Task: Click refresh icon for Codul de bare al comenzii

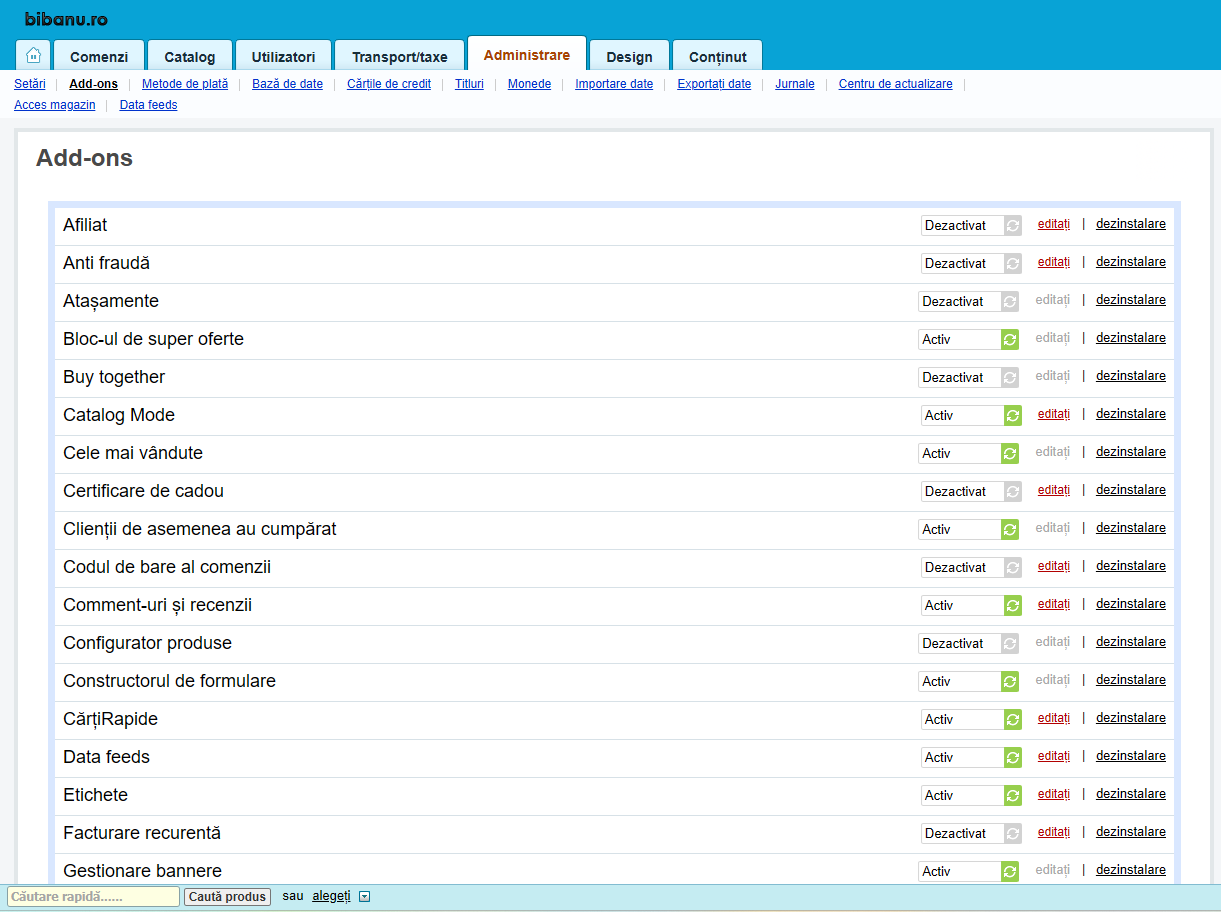Action: 1013,568
